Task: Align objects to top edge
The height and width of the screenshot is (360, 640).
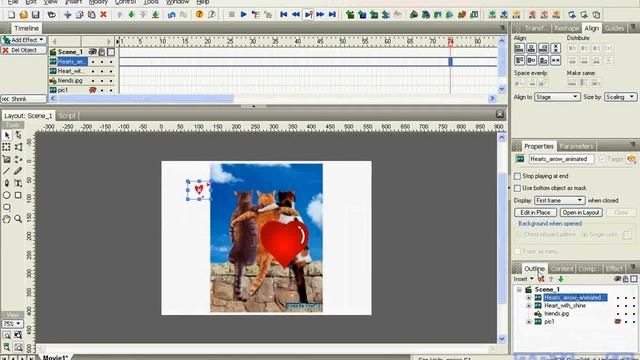Action: 519,60
